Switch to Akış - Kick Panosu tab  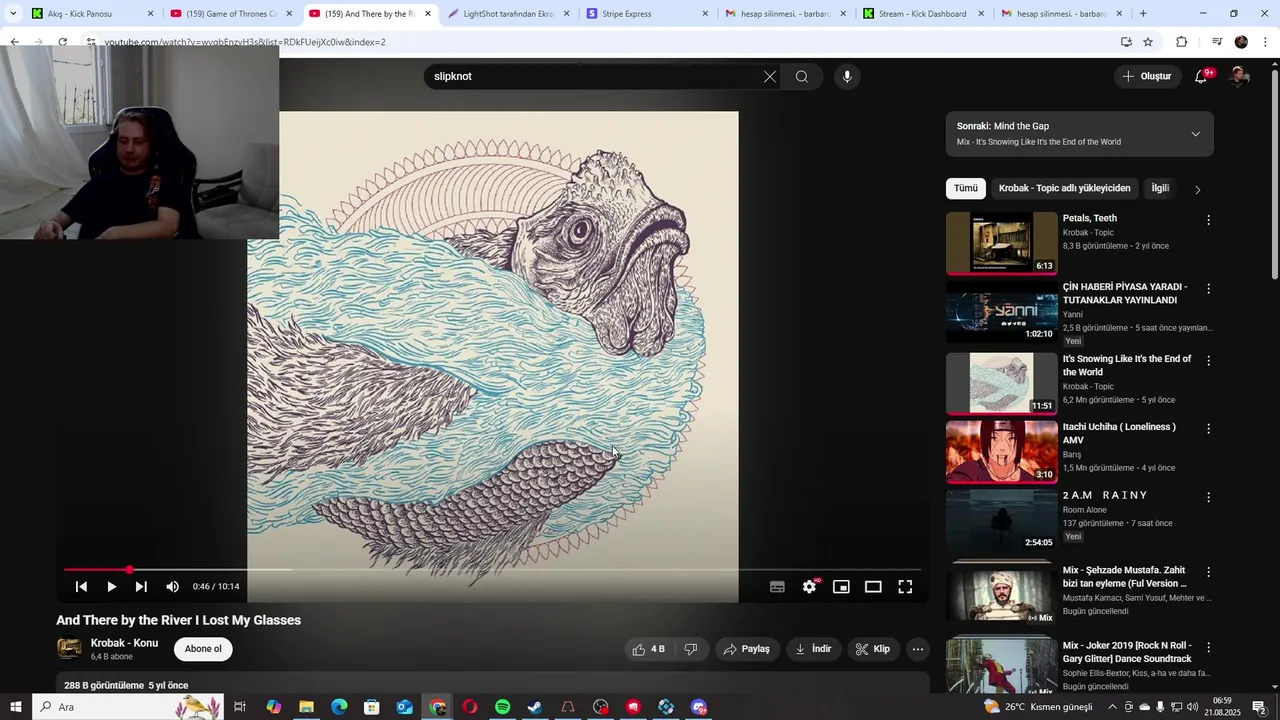point(93,14)
